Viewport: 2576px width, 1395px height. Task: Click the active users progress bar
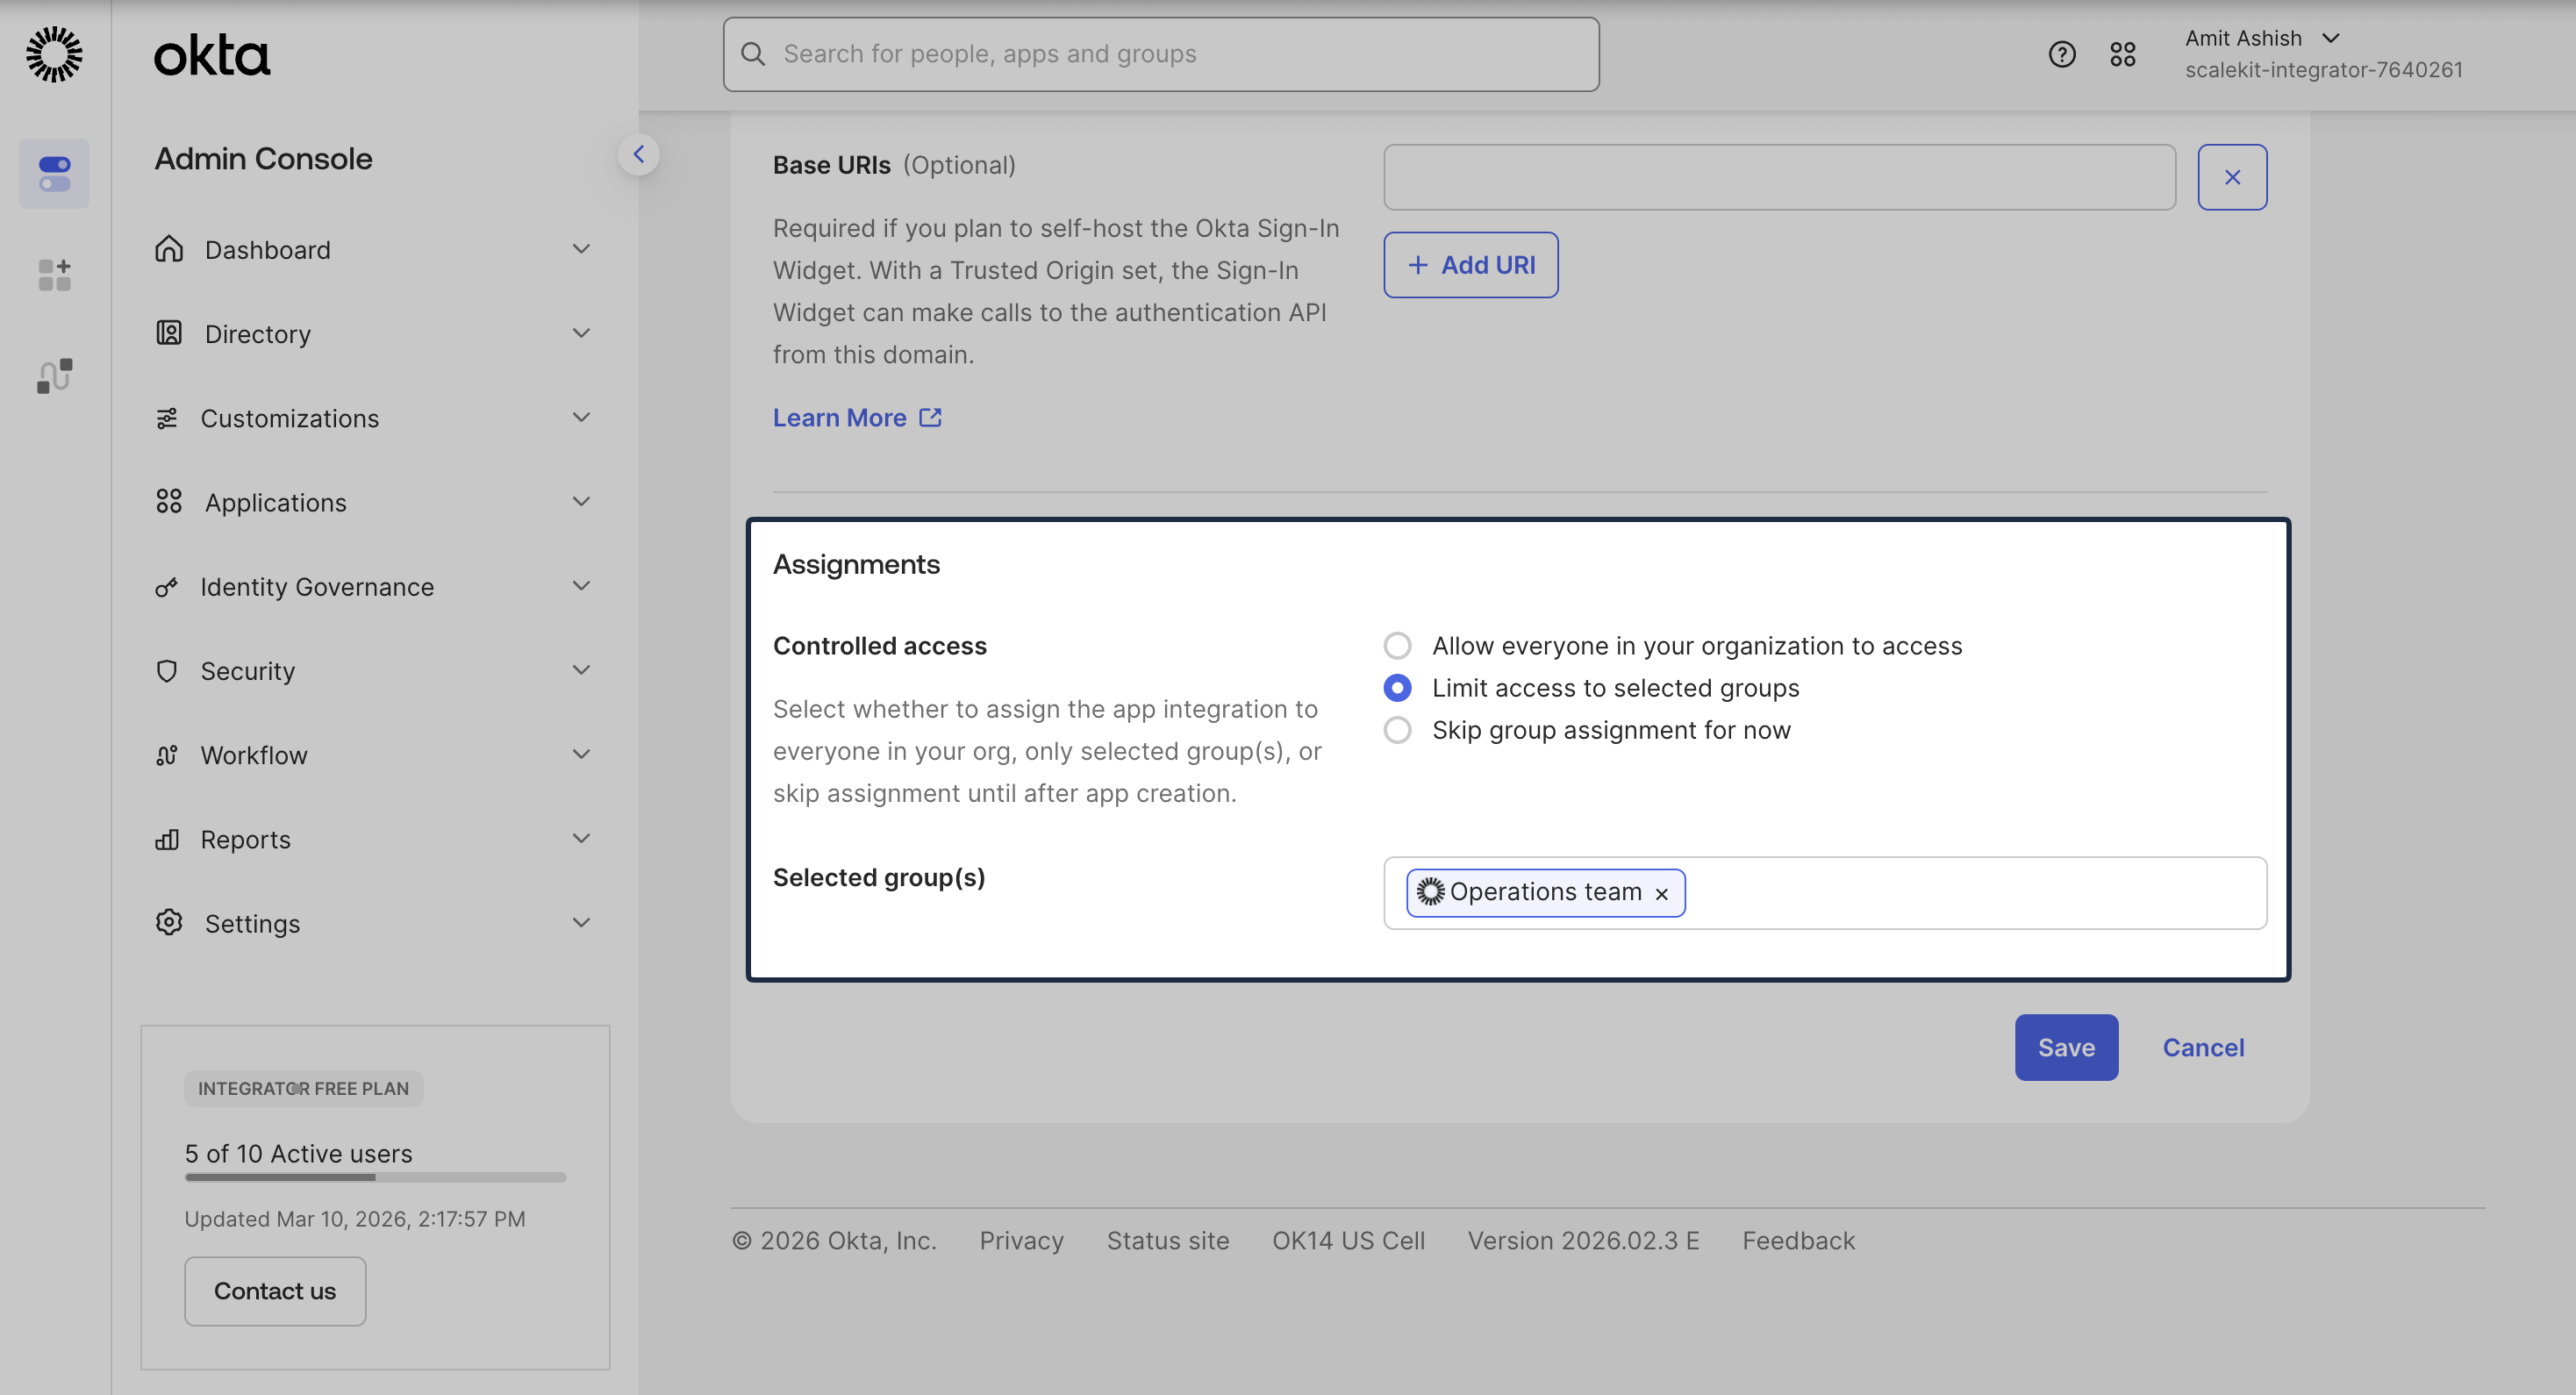tap(375, 1178)
